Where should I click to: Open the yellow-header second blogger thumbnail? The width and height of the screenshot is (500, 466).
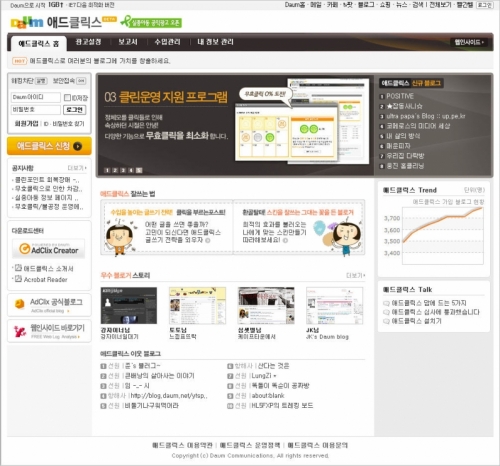tap(197, 305)
